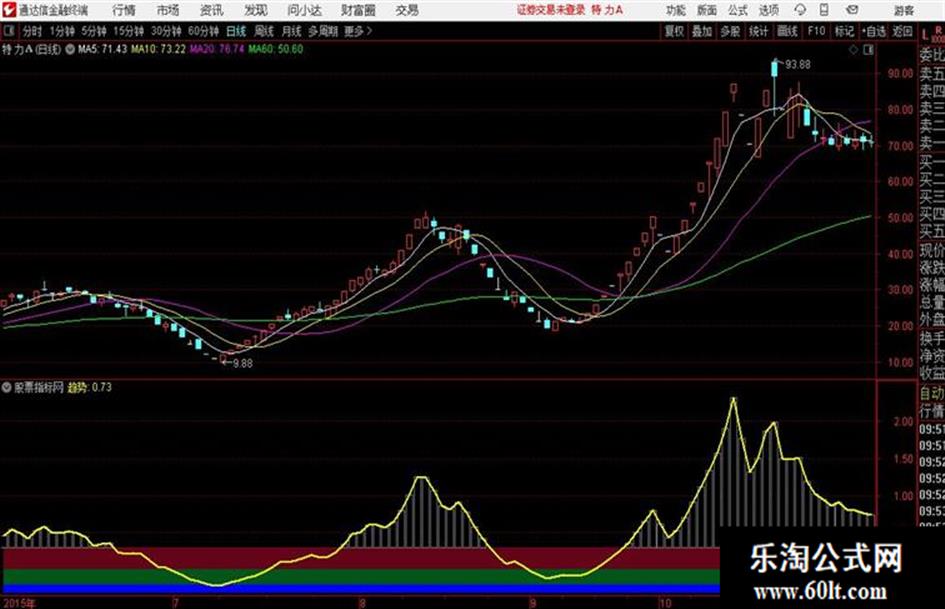Add stock with the +自选 button
This screenshot has width=945, height=609.
tap(873, 31)
